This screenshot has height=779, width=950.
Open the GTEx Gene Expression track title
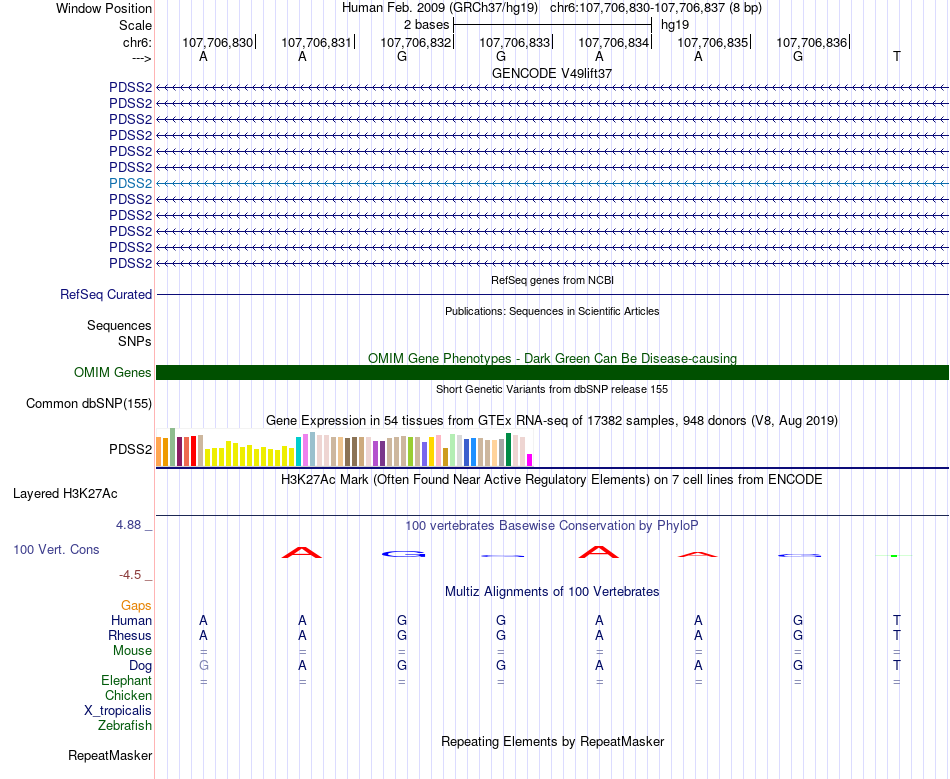552,420
